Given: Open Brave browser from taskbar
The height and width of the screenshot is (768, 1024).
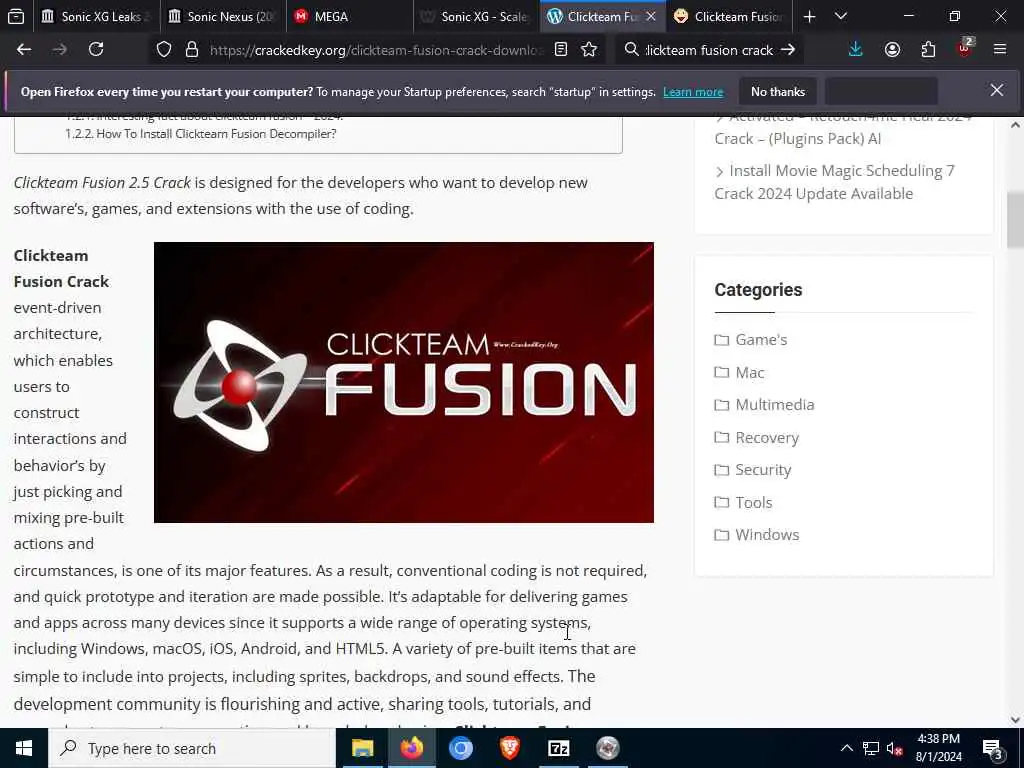Looking at the screenshot, I should point(509,748).
